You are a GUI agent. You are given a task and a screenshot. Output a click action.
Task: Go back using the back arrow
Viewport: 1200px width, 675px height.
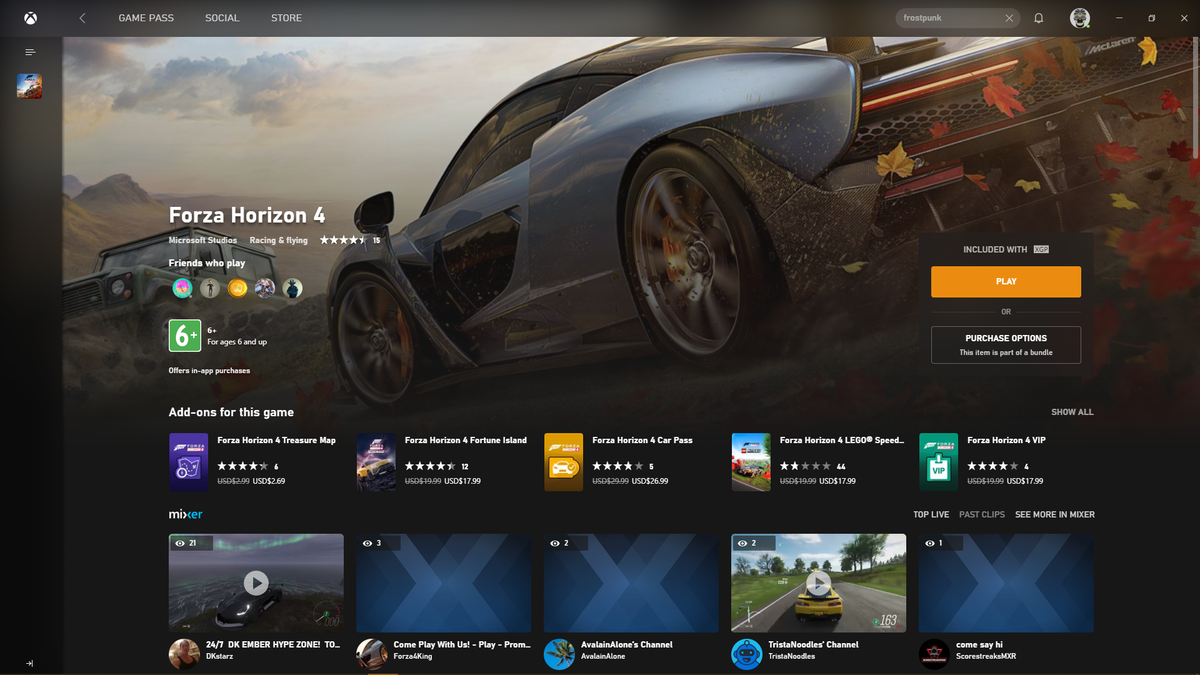tap(82, 18)
